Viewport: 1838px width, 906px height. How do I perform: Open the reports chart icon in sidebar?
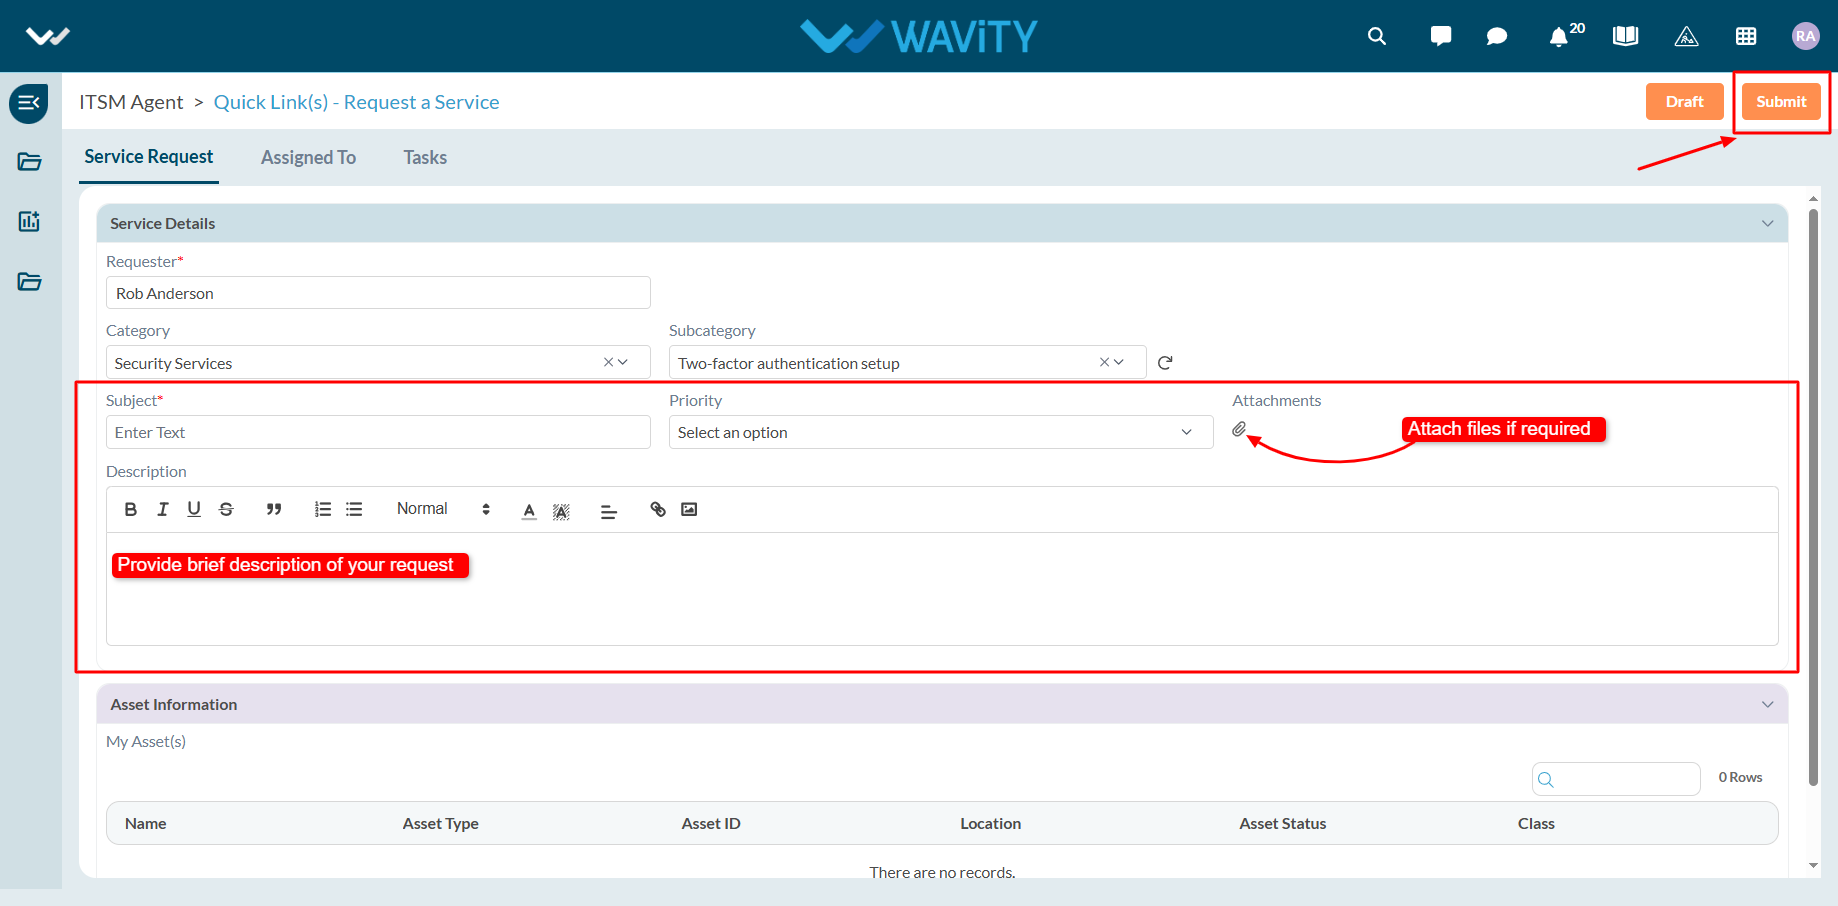point(30,221)
